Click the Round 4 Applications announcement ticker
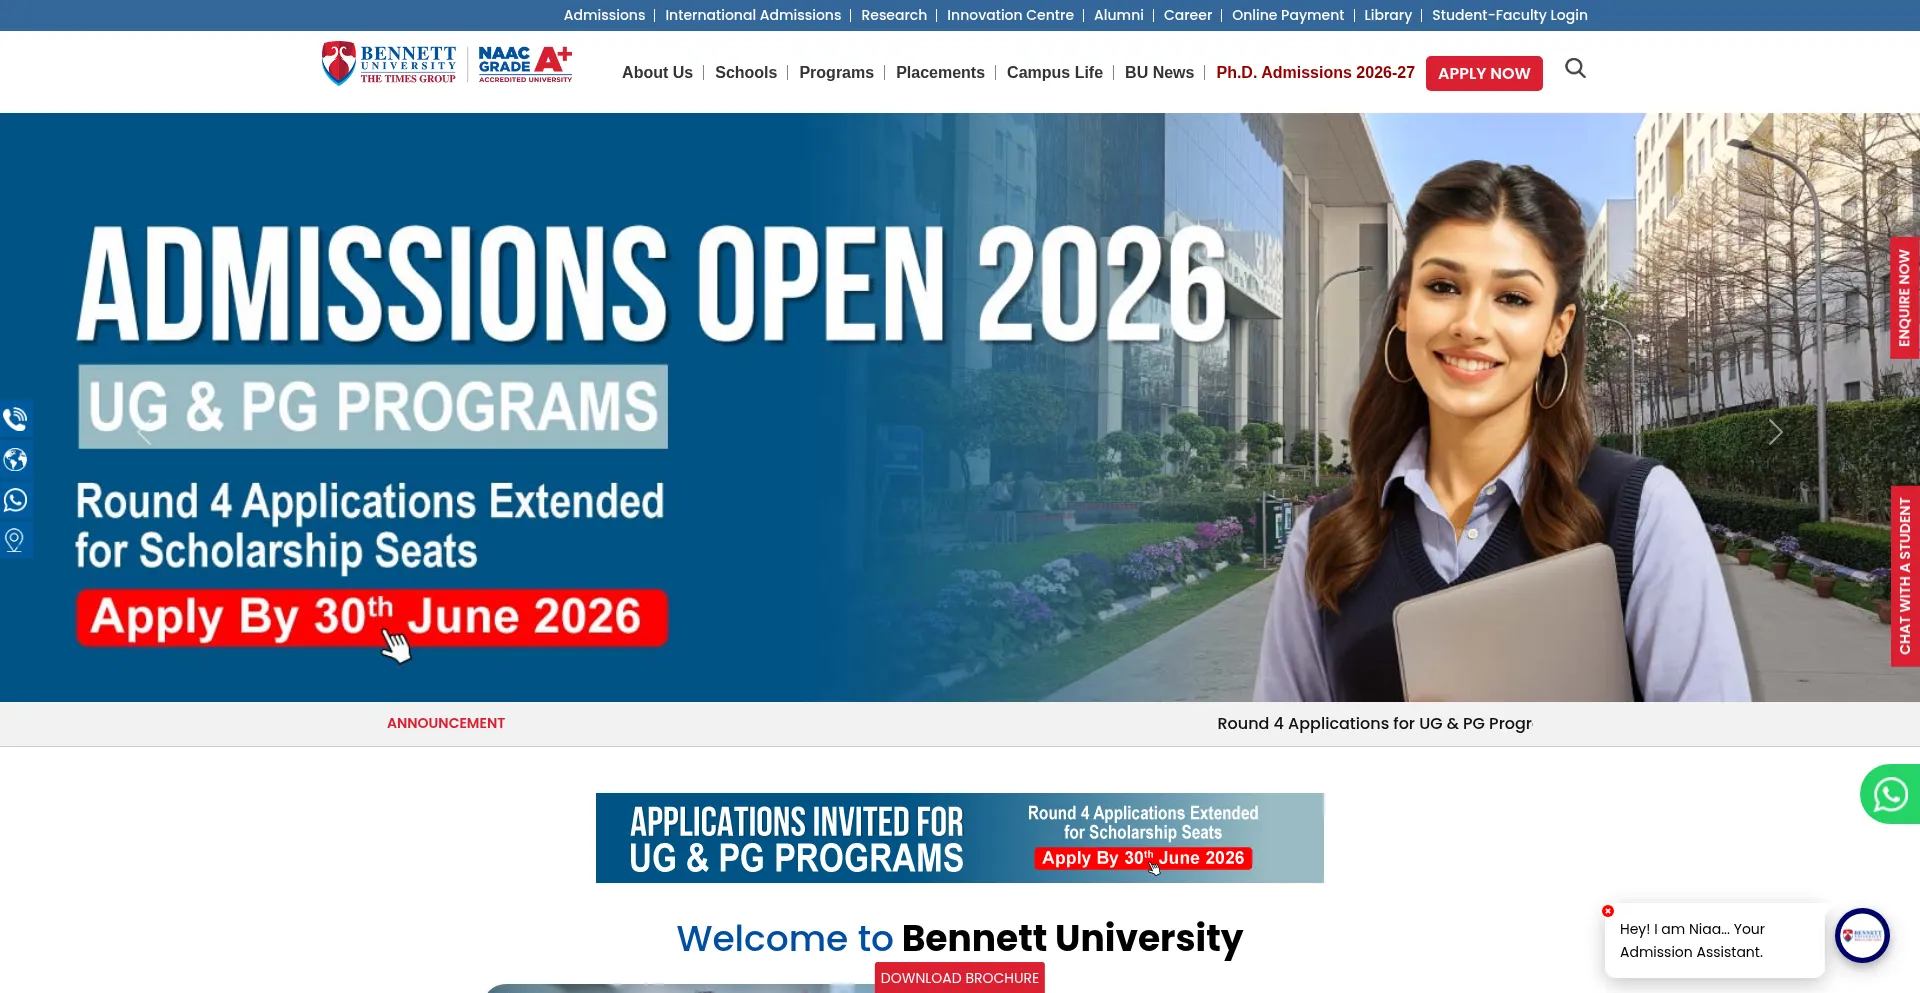This screenshot has width=1920, height=993. click(x=1374, y=723)
